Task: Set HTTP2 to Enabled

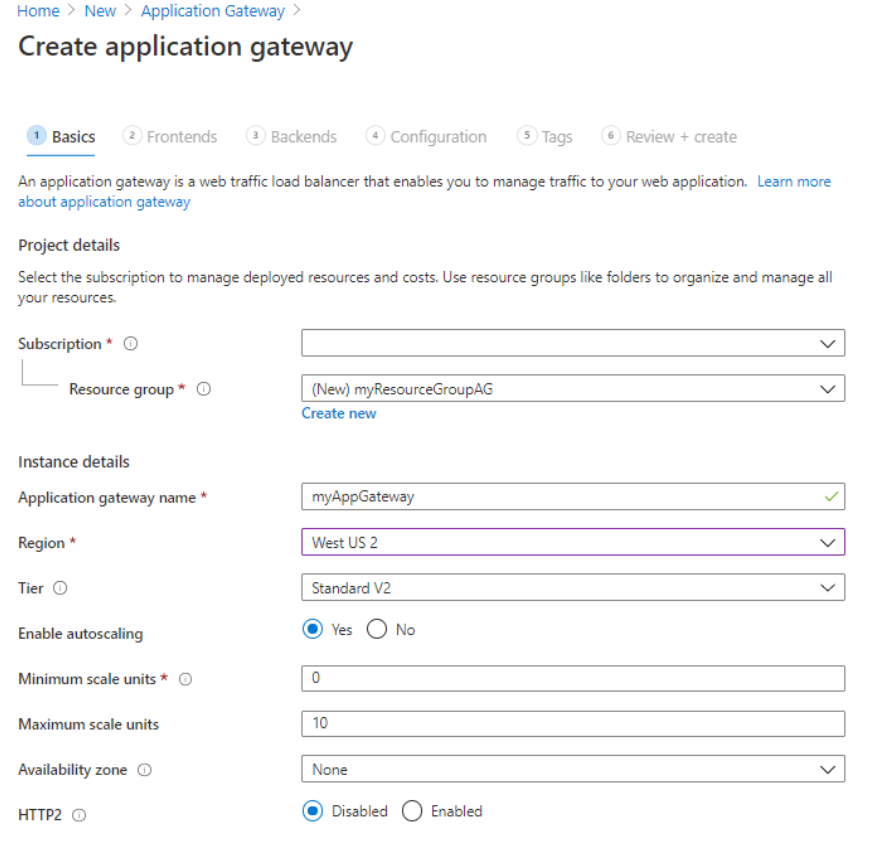Action: [x=412, y=811]
